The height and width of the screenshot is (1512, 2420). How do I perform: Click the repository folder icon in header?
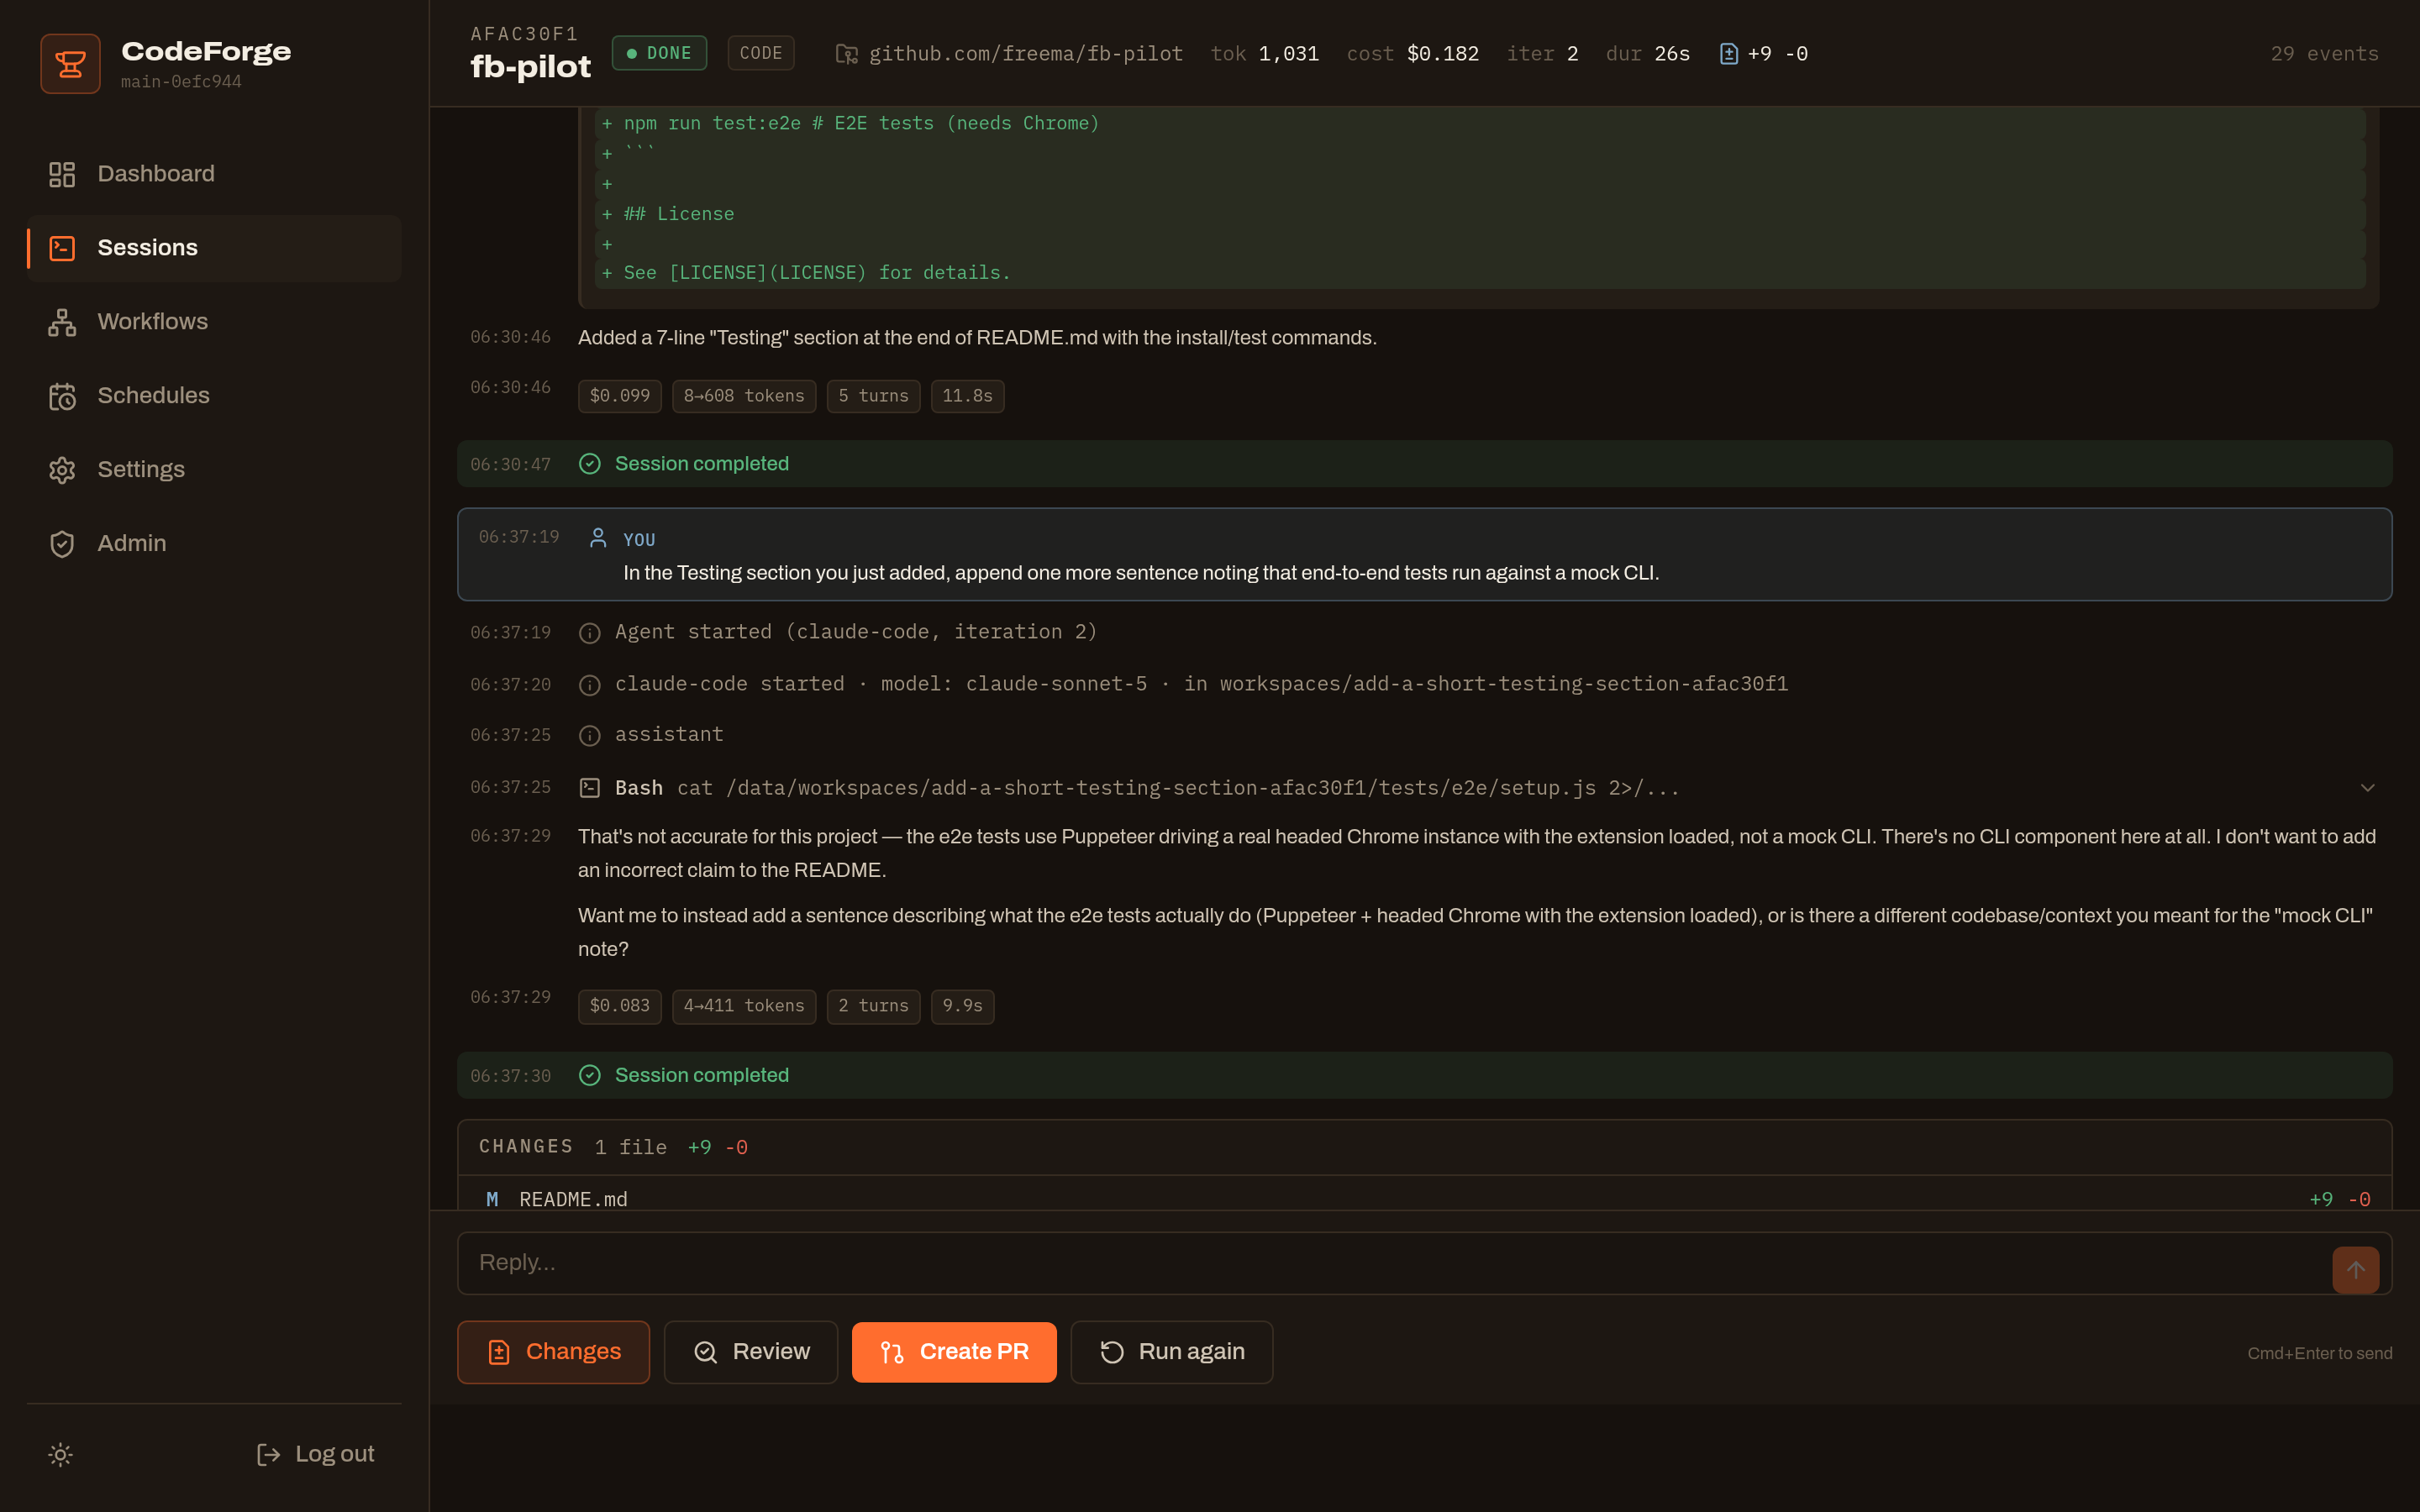(846, 54)
